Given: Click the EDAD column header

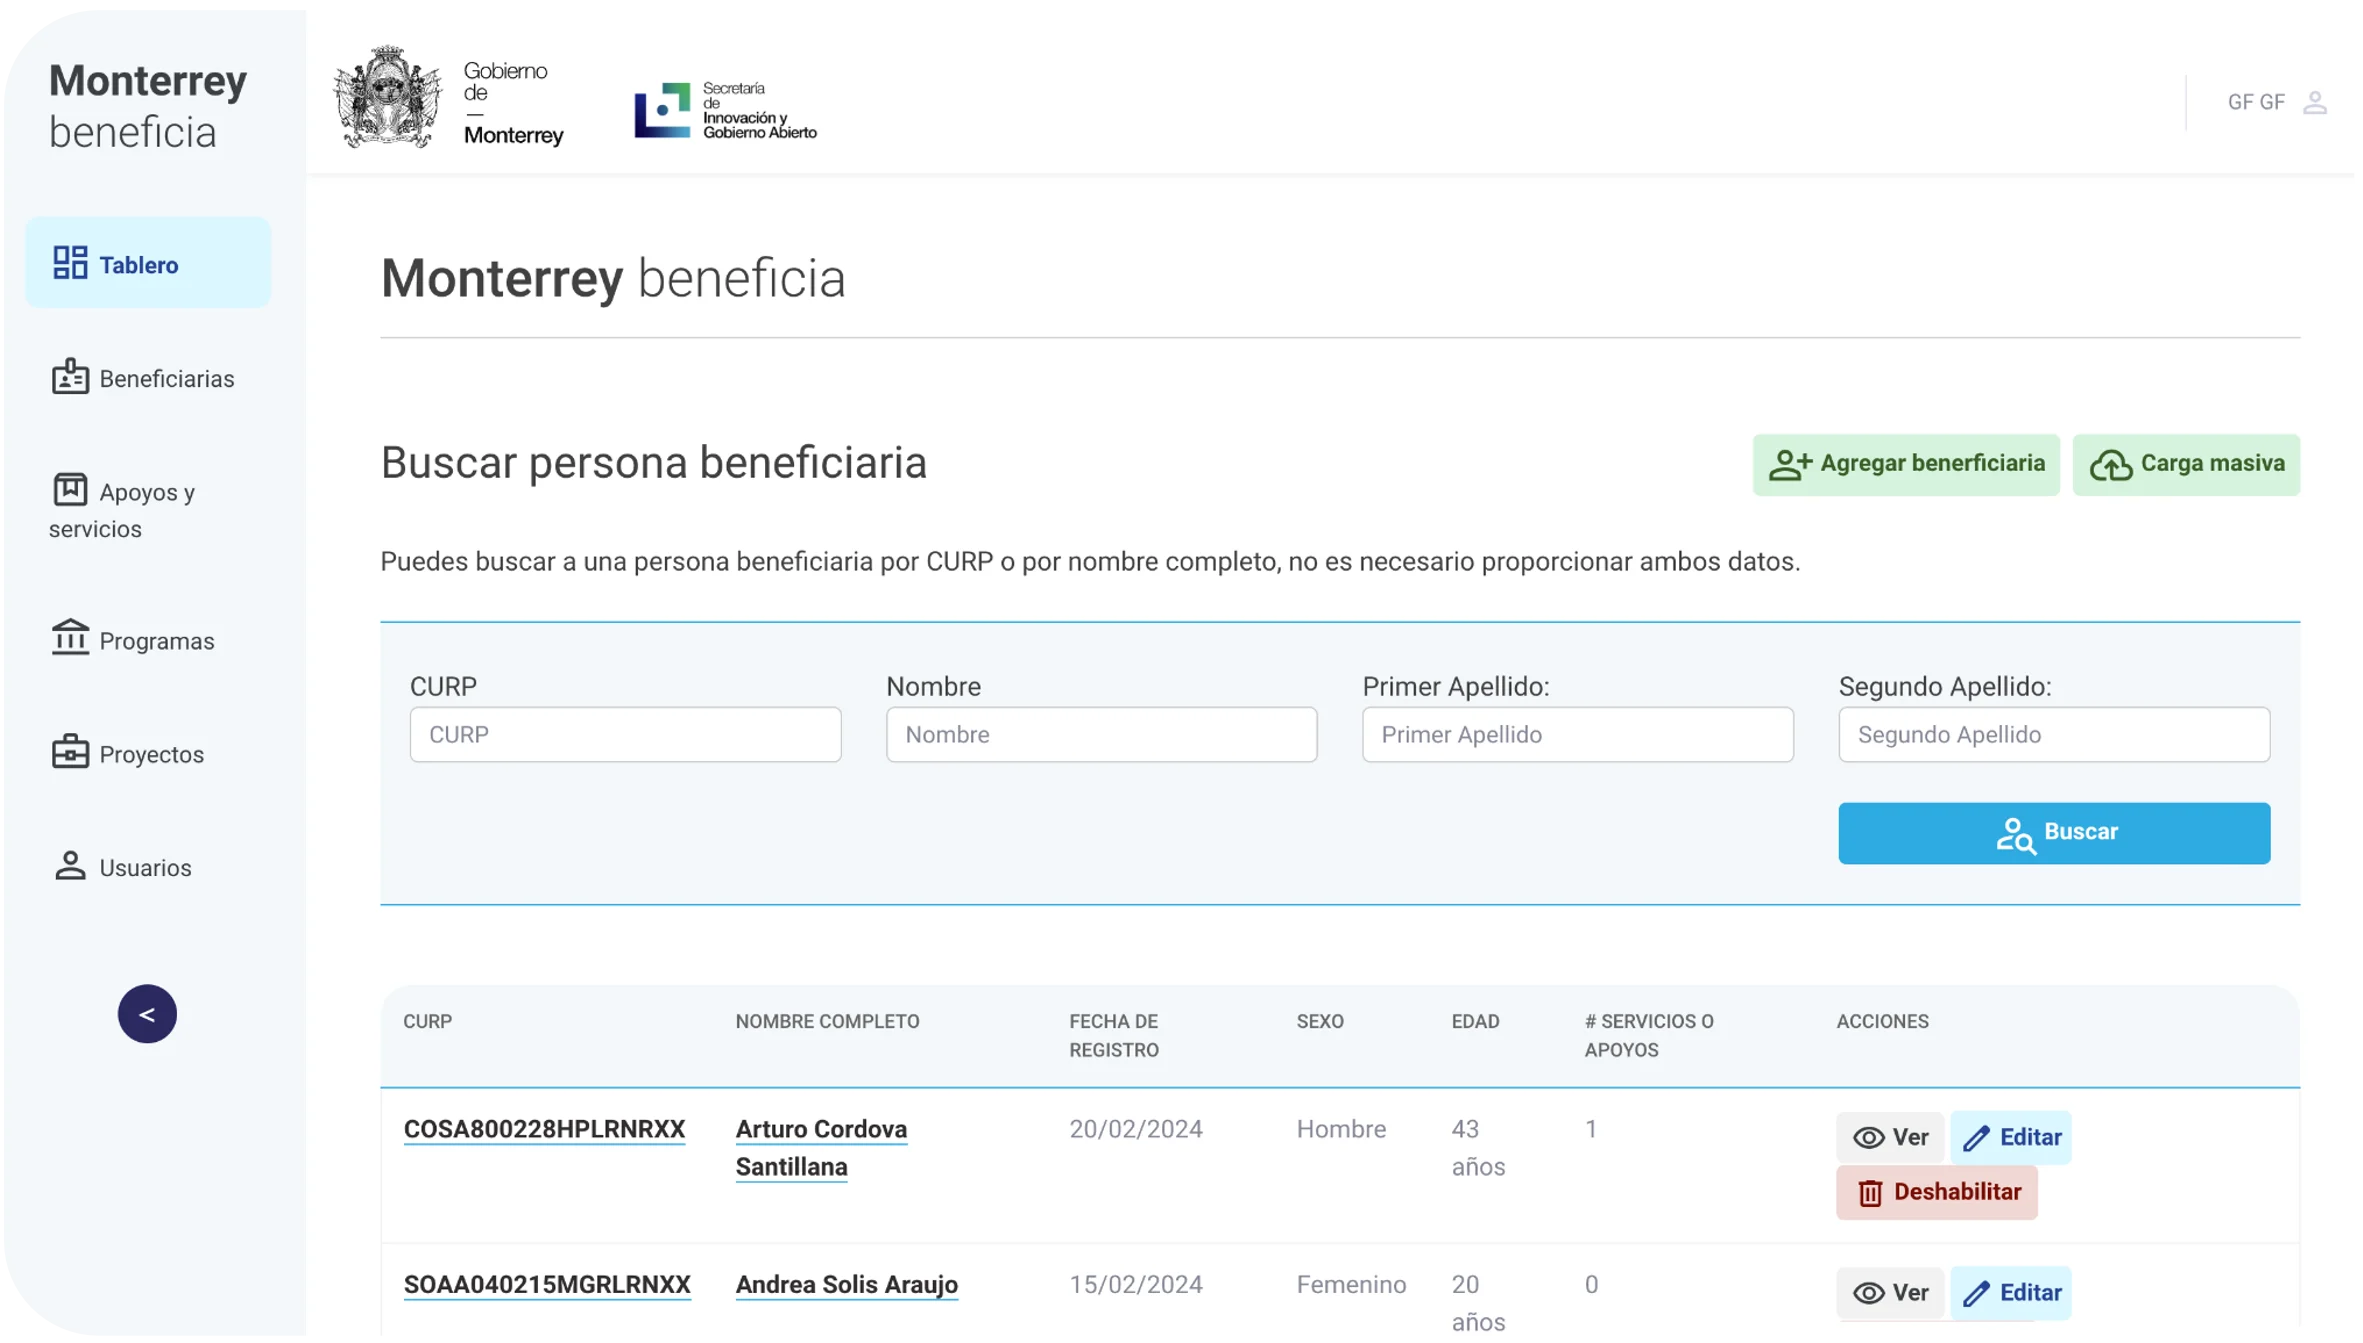Looking at the screenshot, I should coord(1475,1022).
